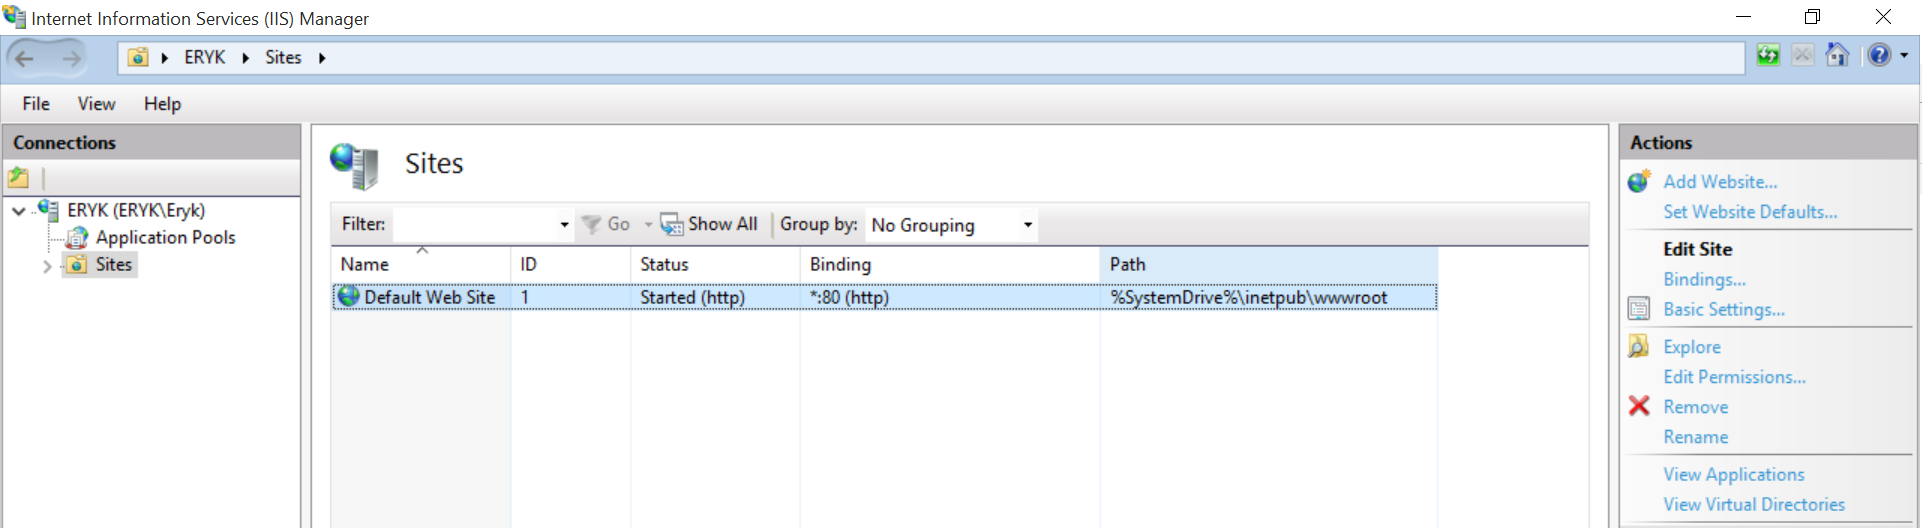Expand breadcrumb arrow after Sites
The width and height of the screenshot is (1922, 528).
point(322,58)
